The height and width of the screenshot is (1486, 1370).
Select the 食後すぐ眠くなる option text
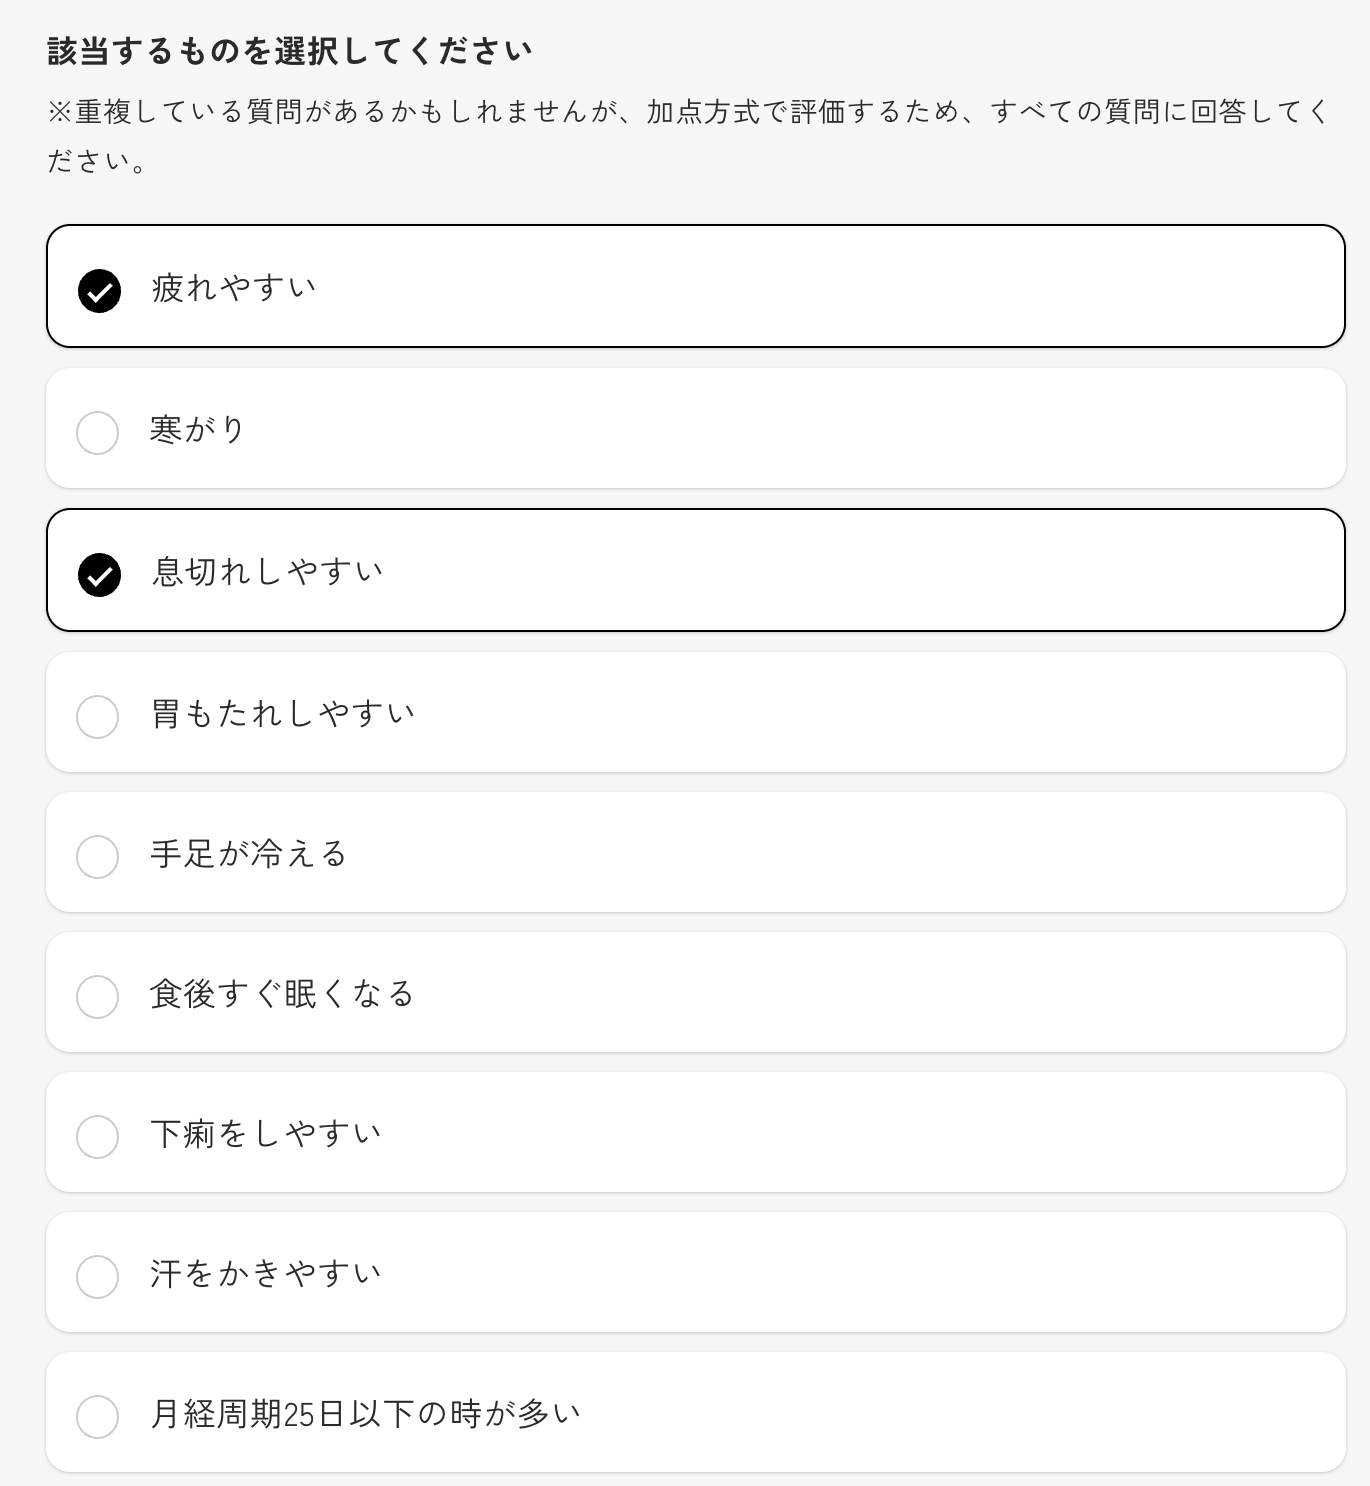(282, 993)
